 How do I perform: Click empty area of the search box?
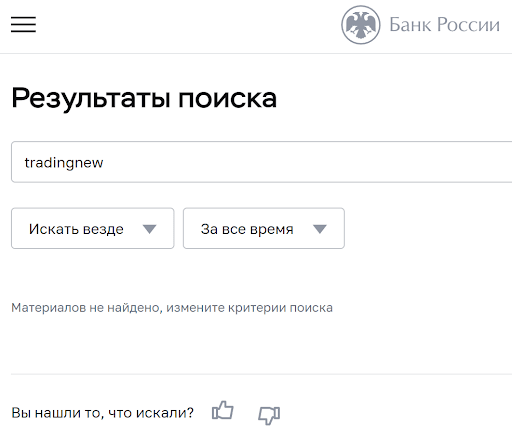tap(300, 162)
